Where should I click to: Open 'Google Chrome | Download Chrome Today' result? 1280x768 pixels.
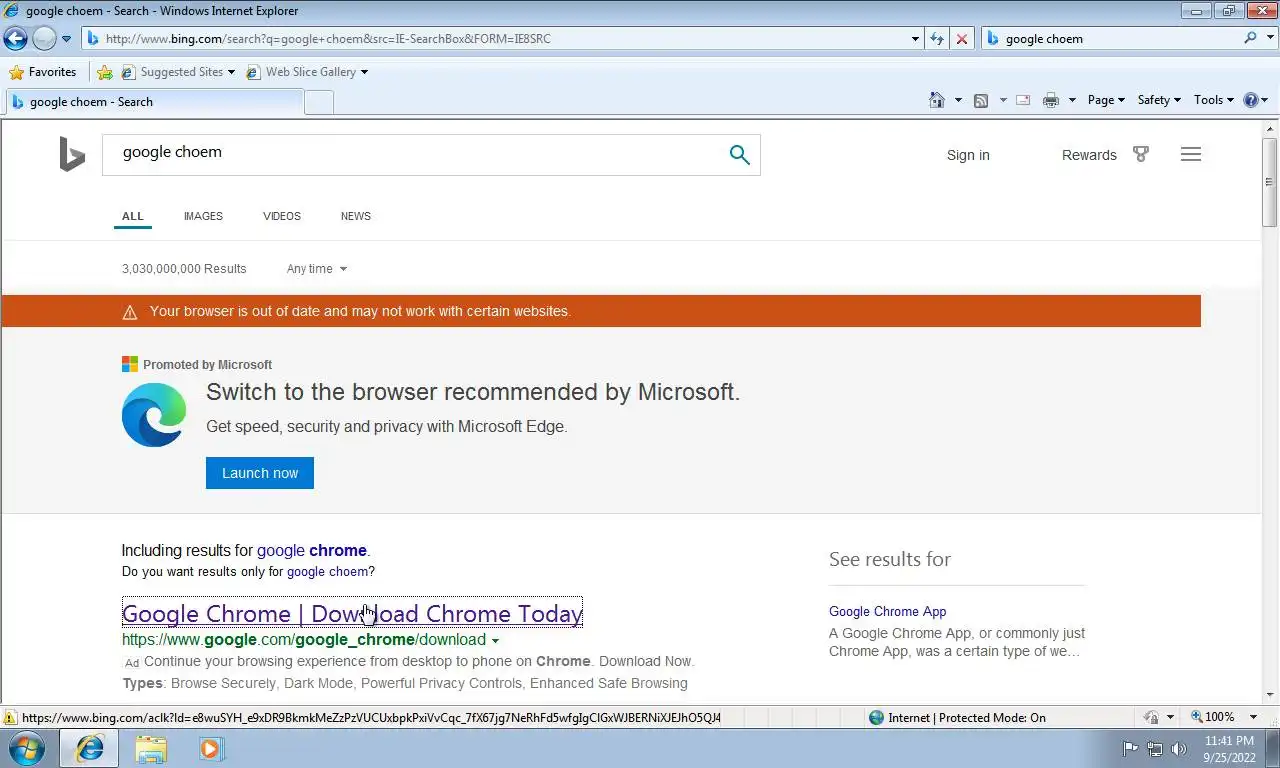point(352,613)
